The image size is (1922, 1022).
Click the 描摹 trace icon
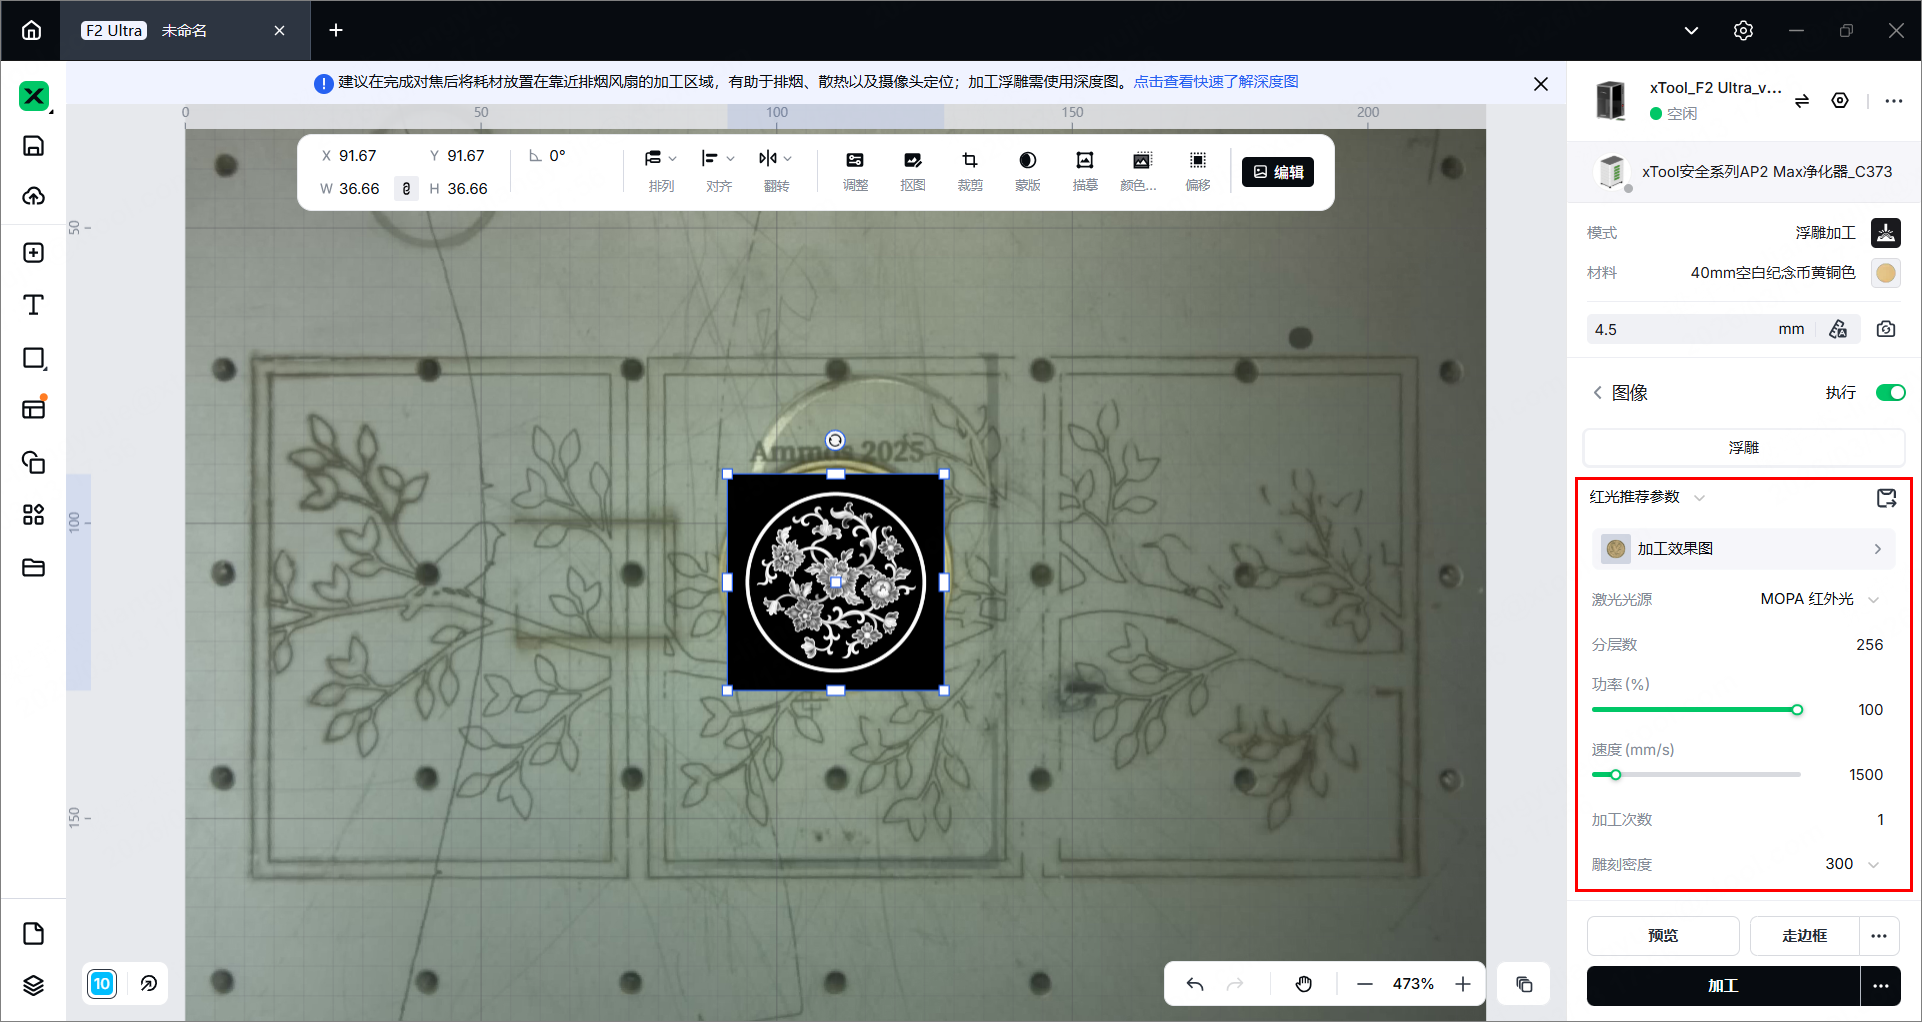(x=1085, y=171)
